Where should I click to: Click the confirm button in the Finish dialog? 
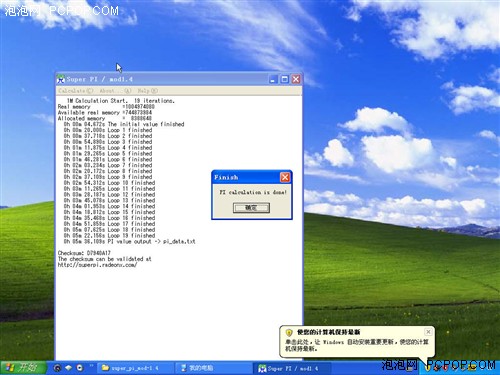tap(251, 208)
